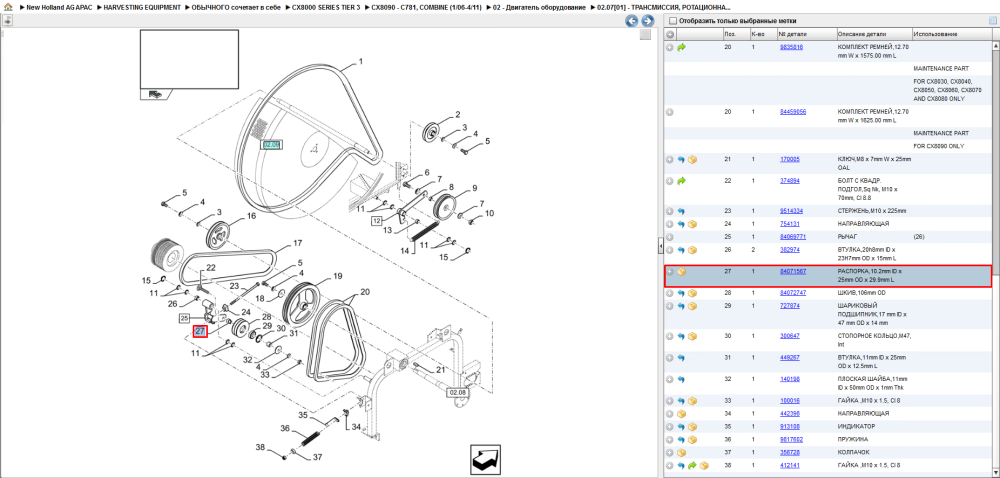Viewport: 1000px width, 478px height.
Task: Click parts list scrollbar up arrow
Action: point(996,46)
